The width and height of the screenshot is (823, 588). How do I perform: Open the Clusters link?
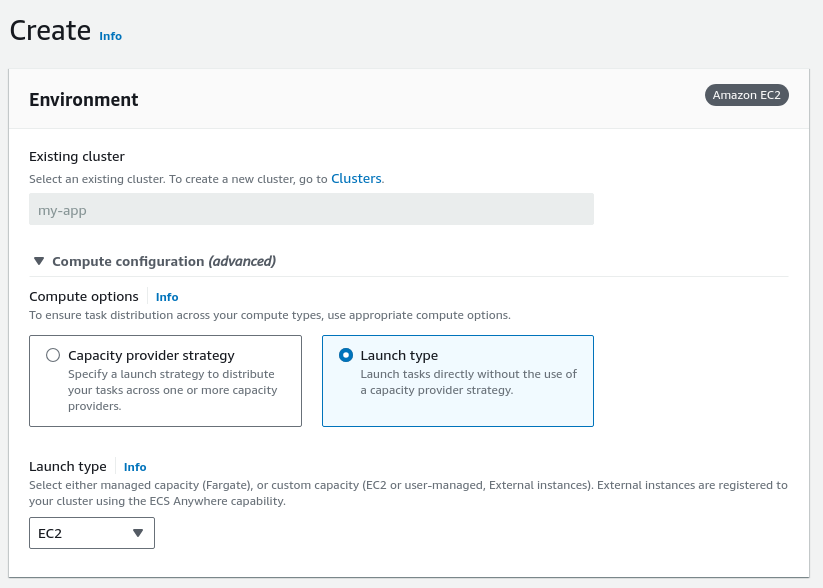[x=356, y=178]
